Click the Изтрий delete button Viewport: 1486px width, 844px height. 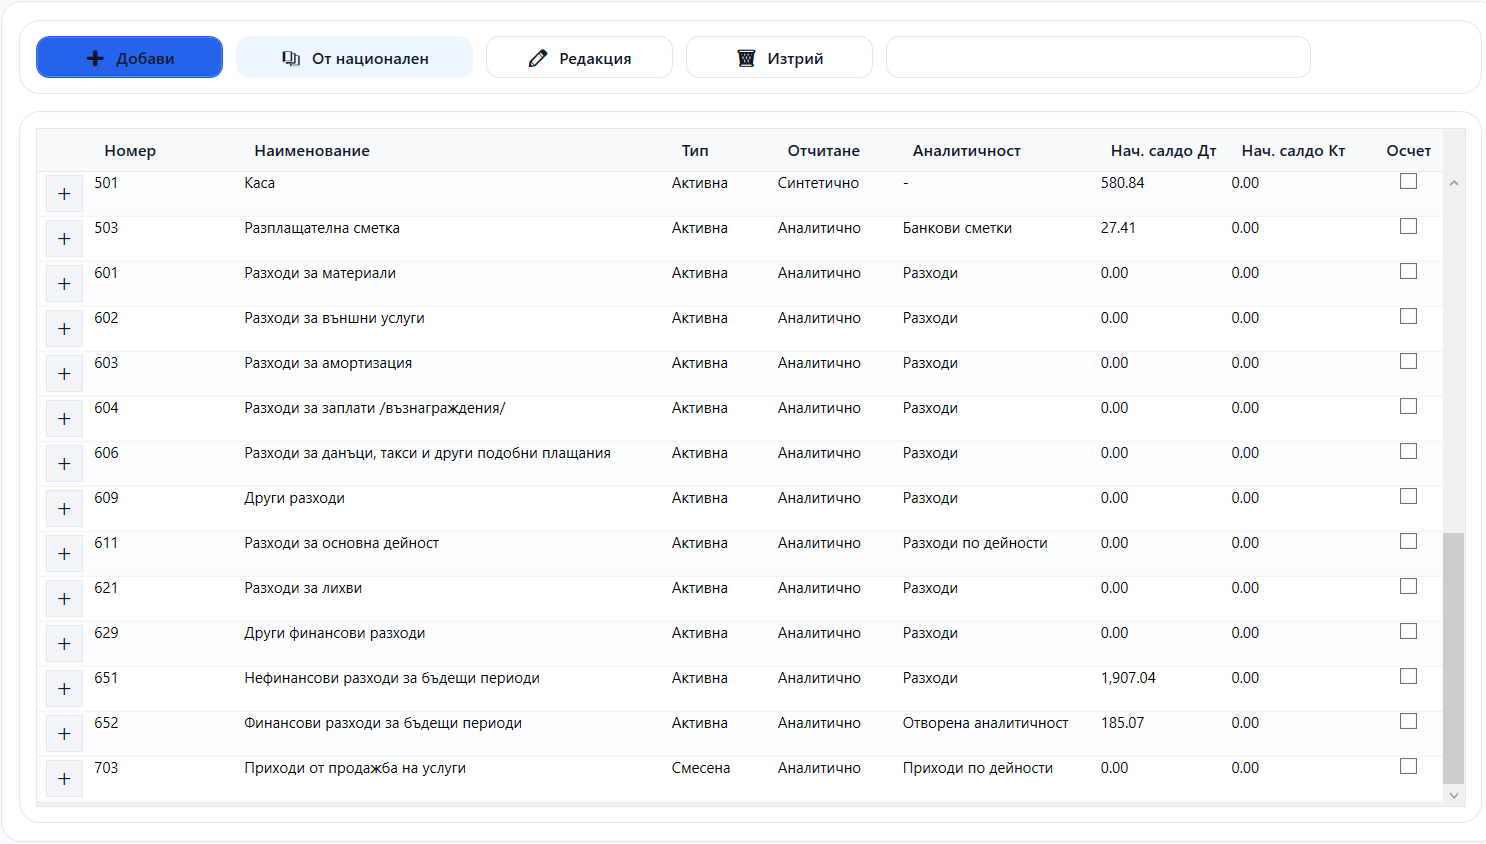(779, 57)
